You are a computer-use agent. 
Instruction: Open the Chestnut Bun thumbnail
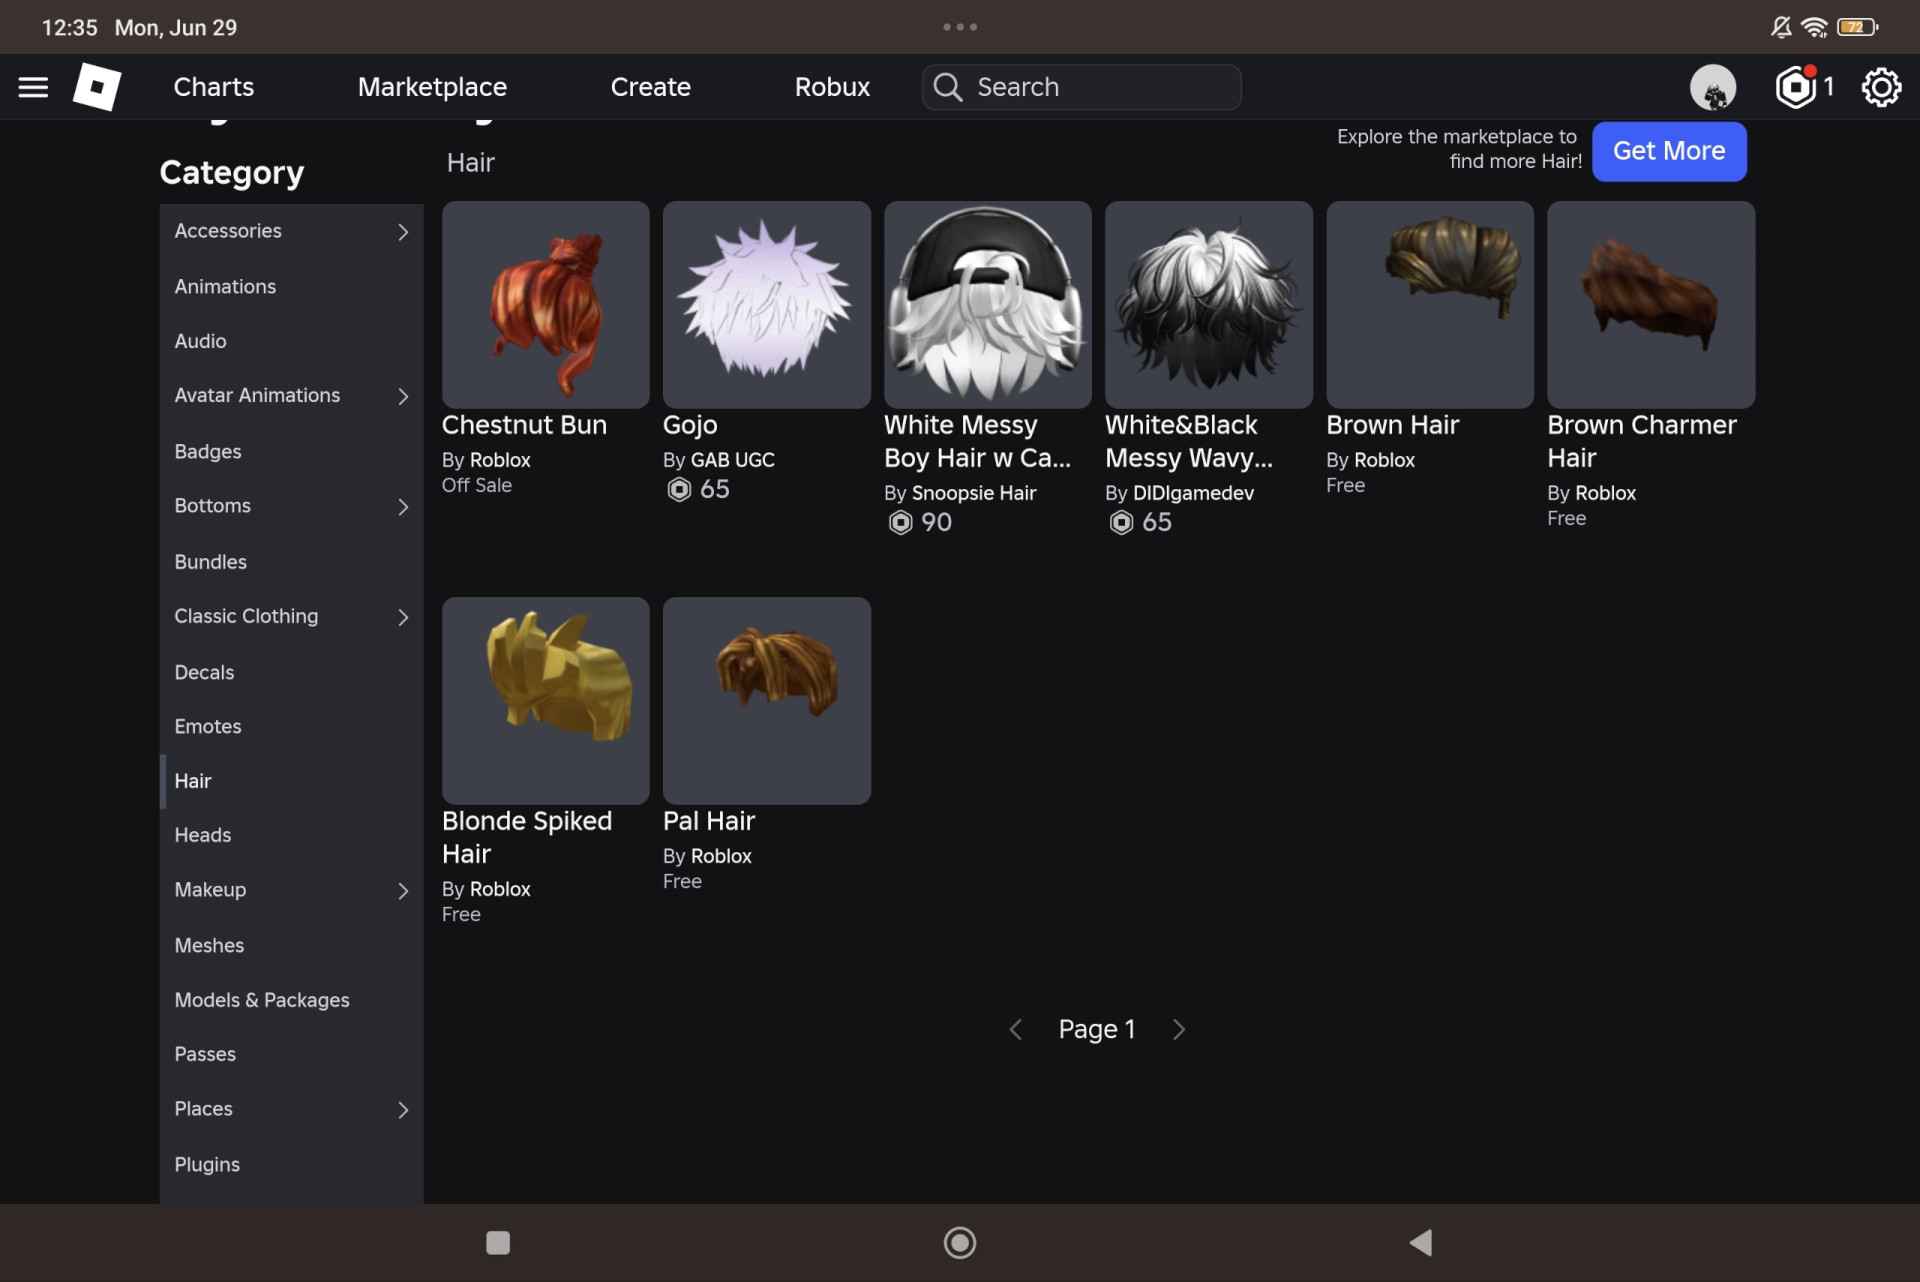[x=546, y=304]
